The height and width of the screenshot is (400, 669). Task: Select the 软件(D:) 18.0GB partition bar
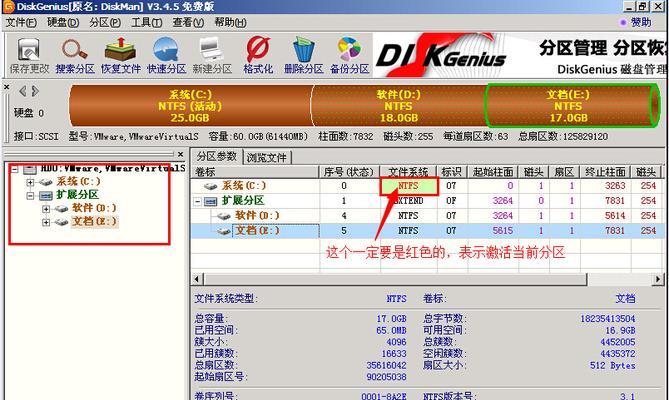pos(398,106)
